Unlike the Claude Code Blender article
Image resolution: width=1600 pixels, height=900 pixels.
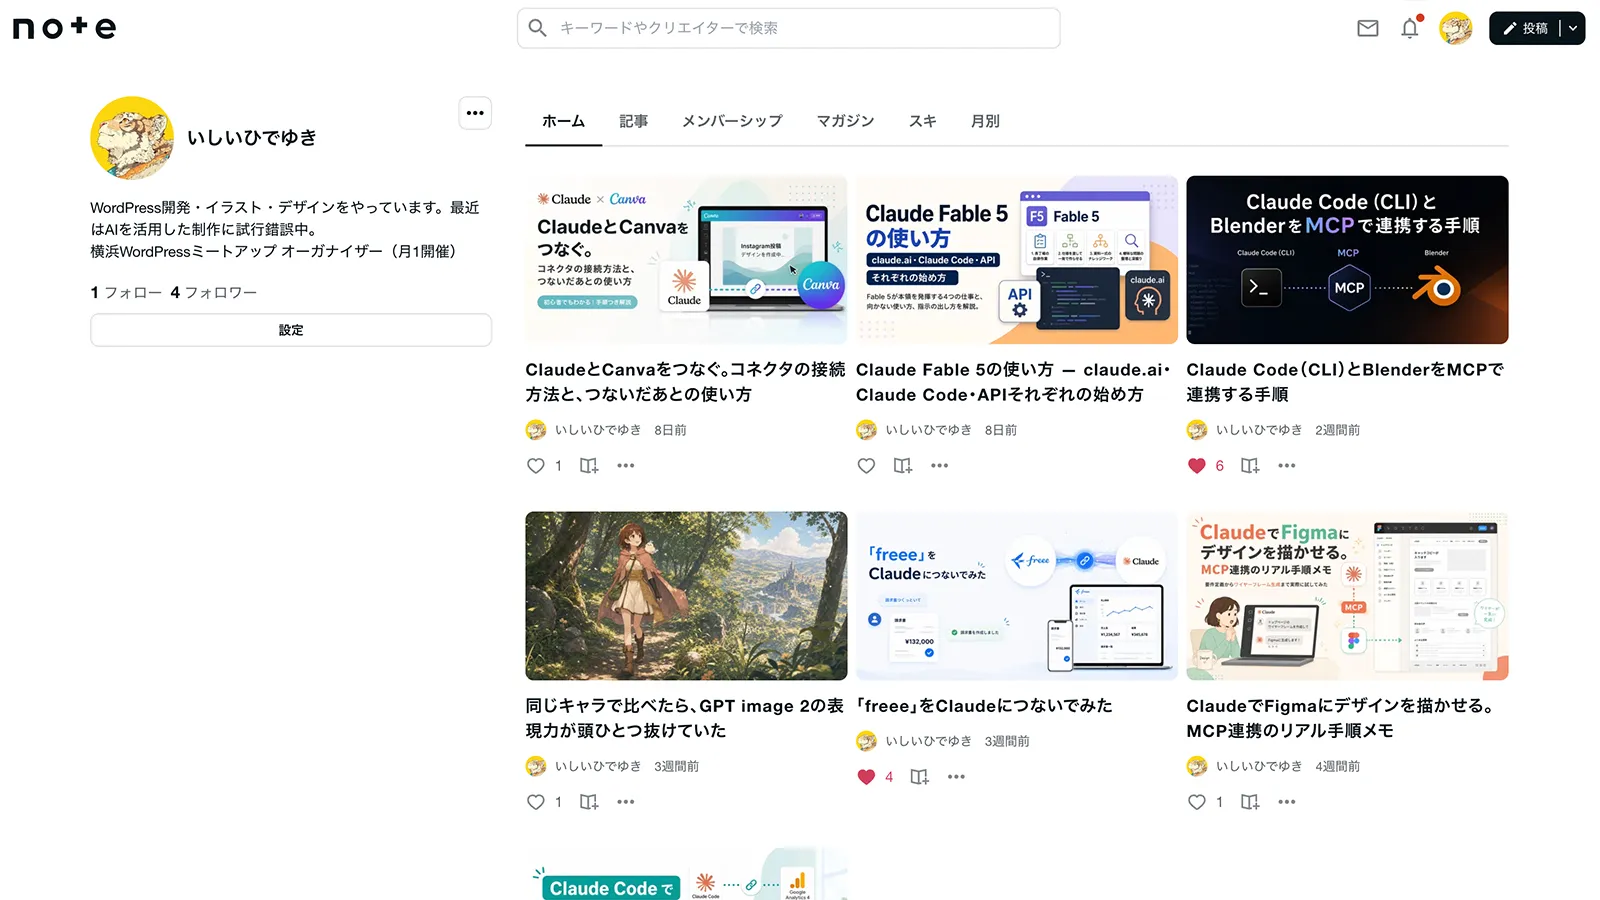[1196, 465]
